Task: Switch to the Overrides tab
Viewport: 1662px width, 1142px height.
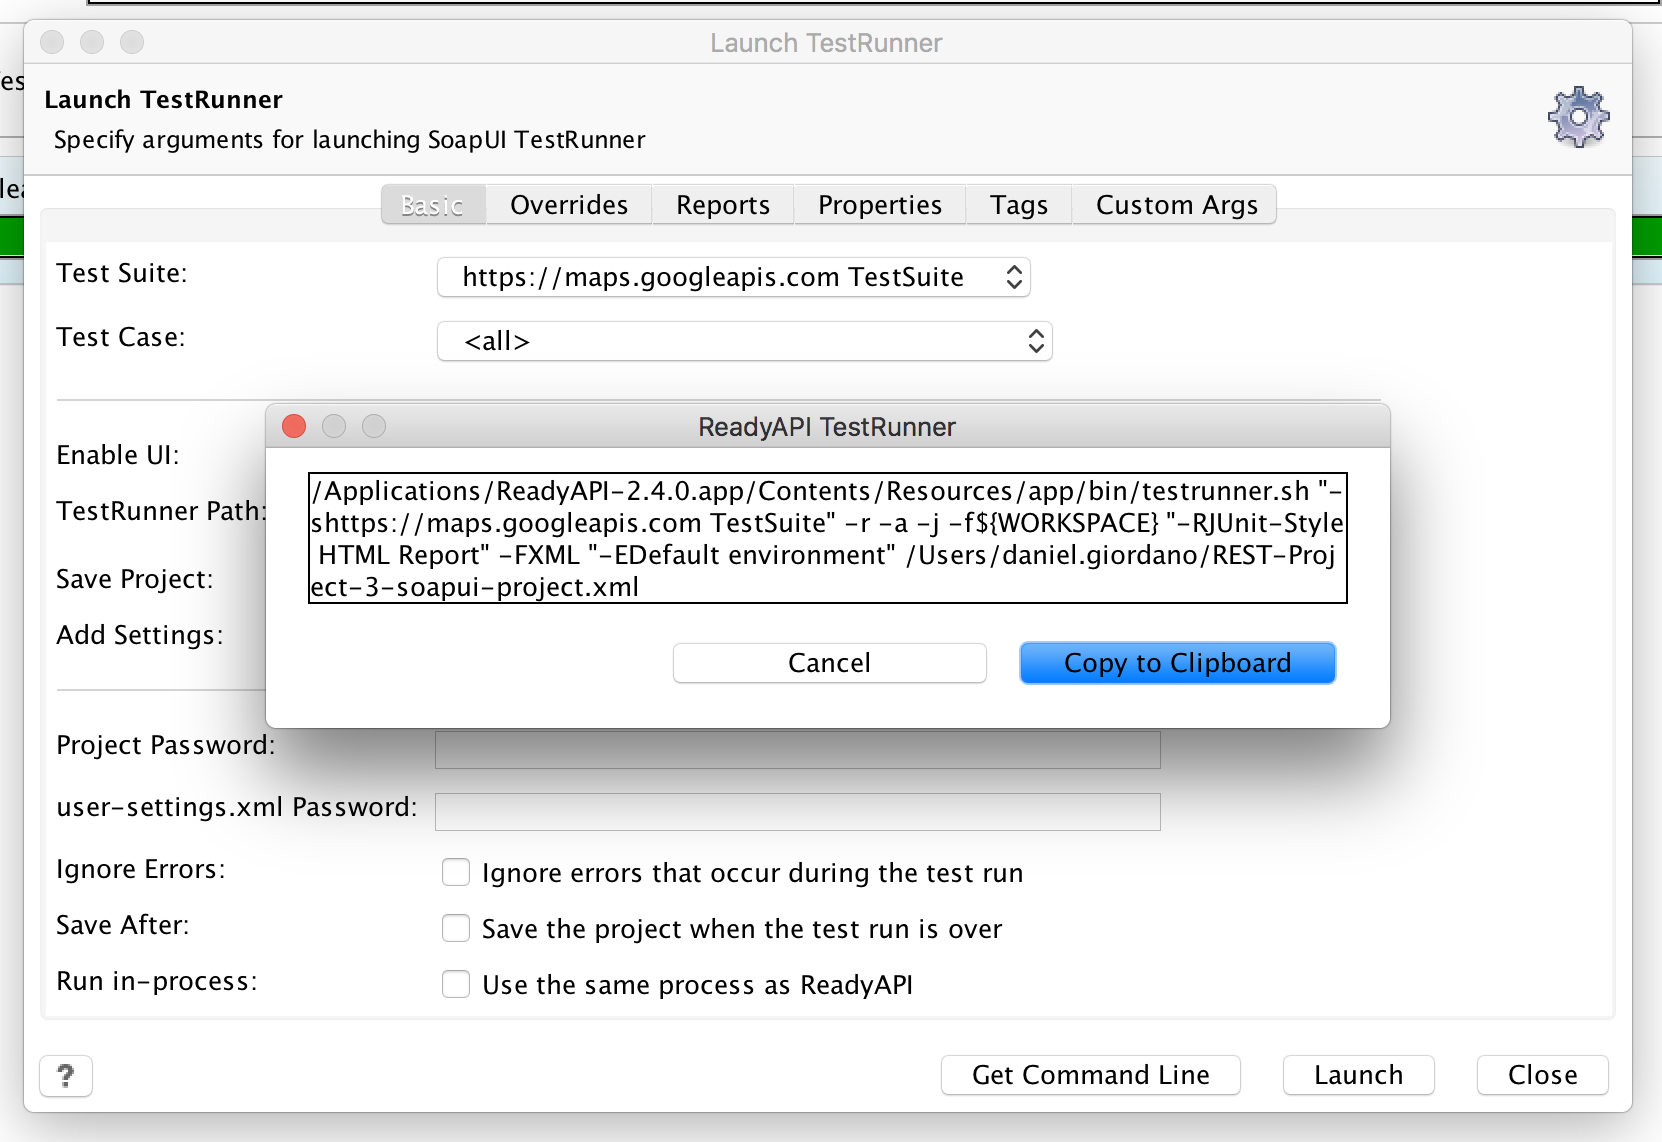Action: [x=568, y=205]
